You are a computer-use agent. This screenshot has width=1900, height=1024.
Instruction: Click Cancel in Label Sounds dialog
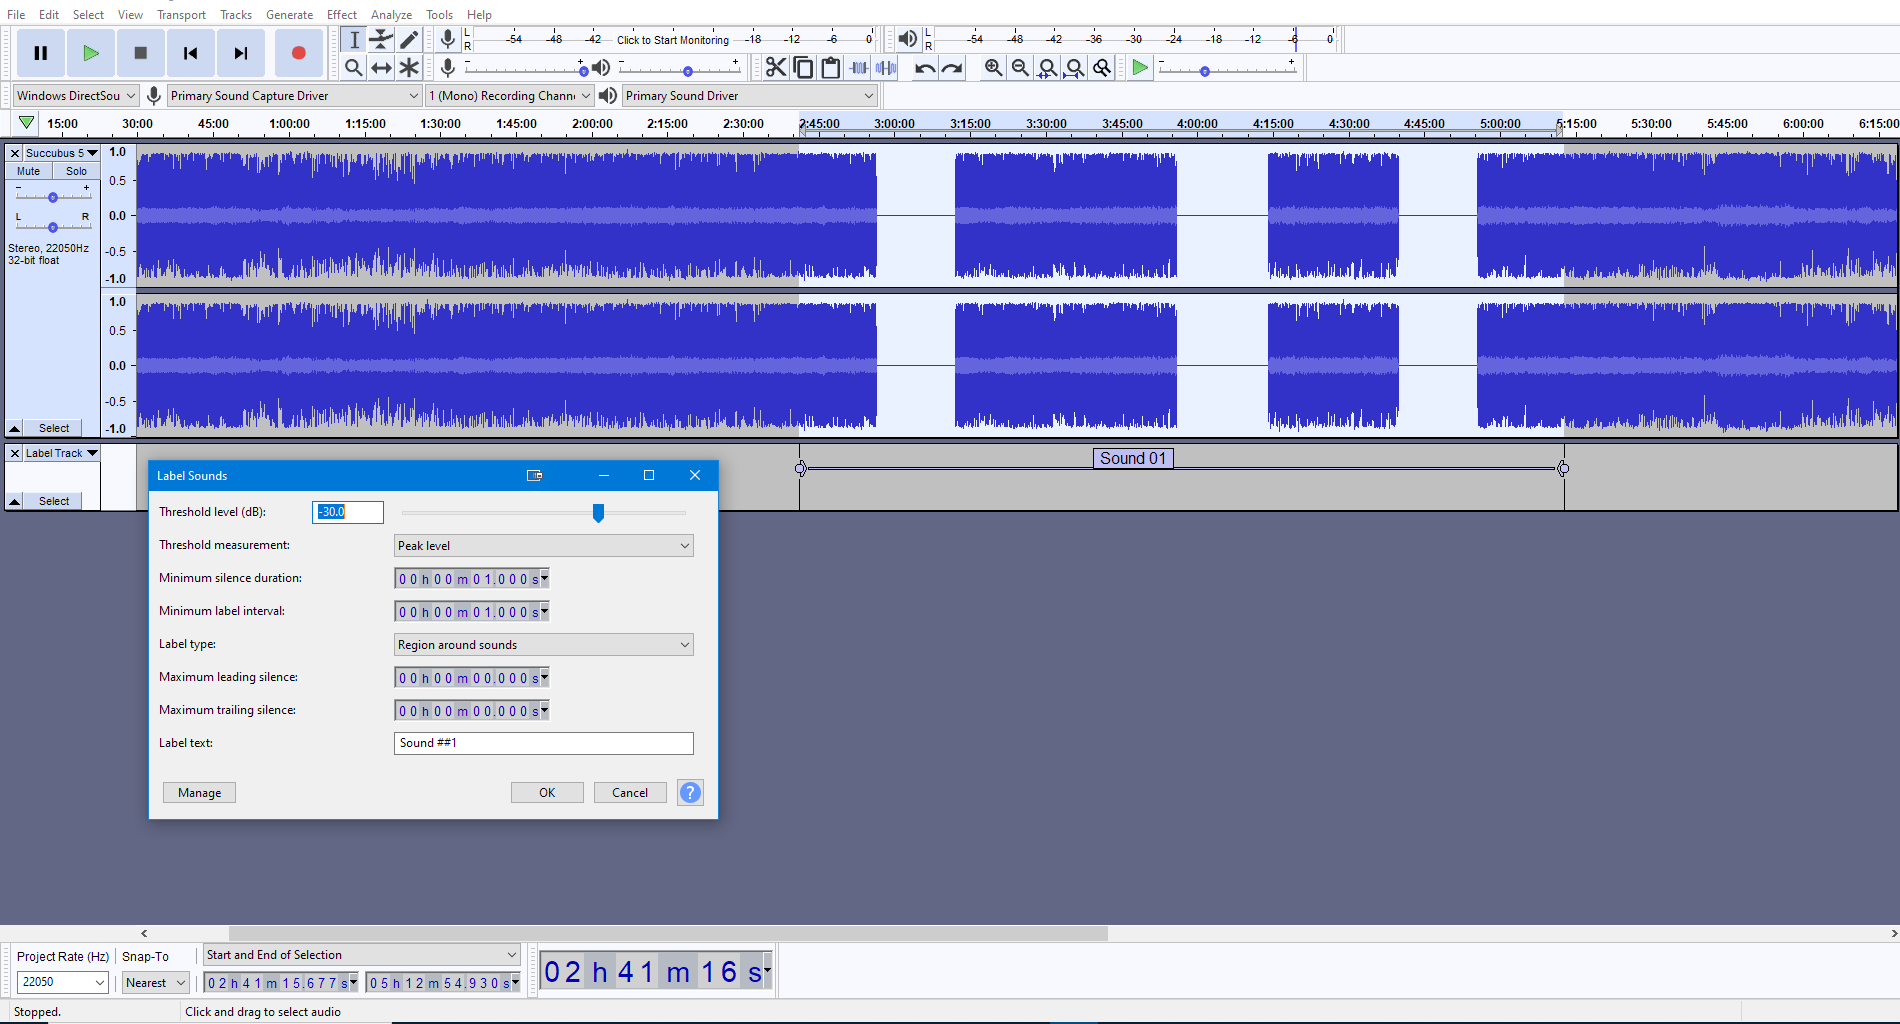click(x=630, y=792)
